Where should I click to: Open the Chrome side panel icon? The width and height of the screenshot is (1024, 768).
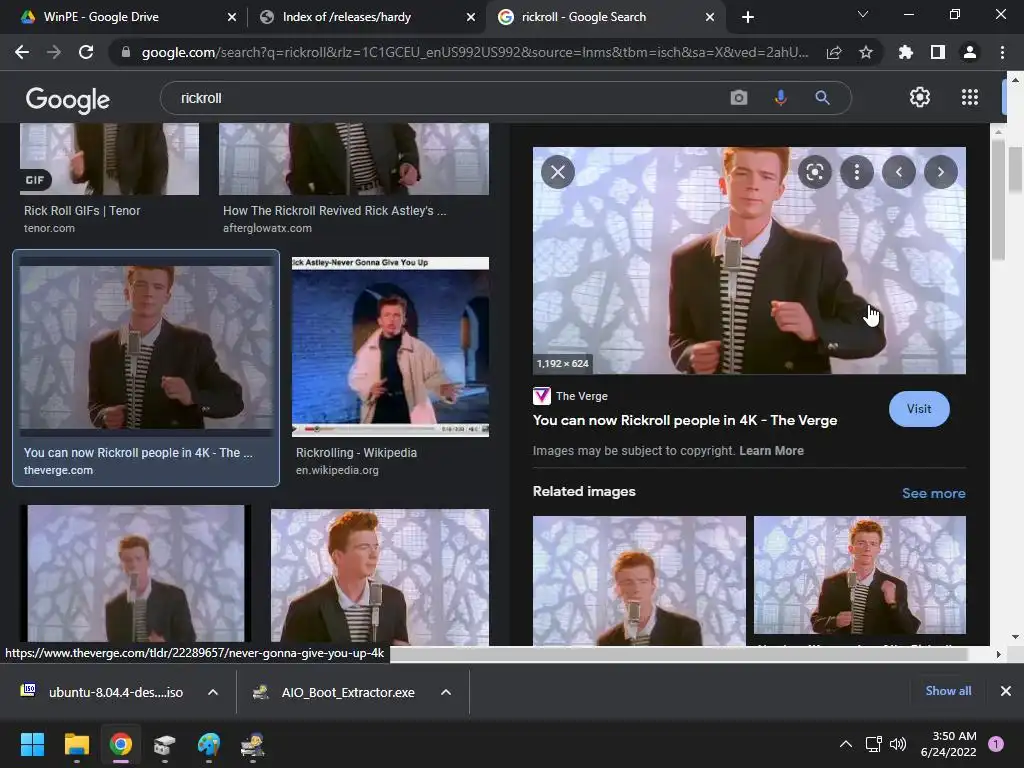click(x=938, y=52)
